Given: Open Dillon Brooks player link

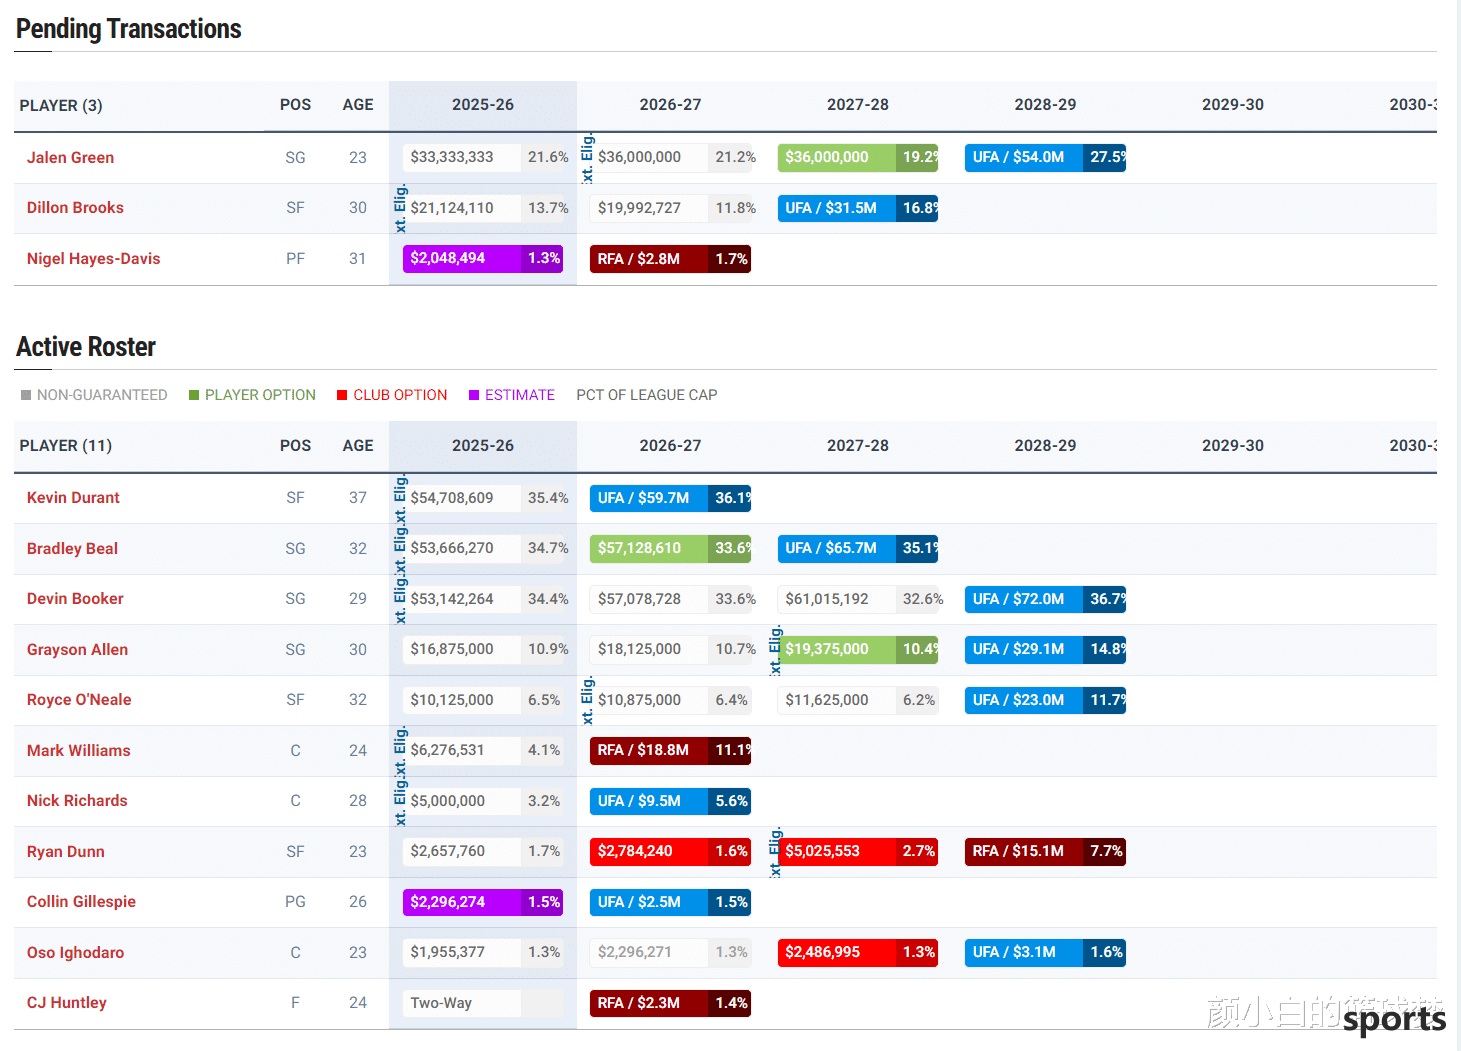Looking at the screenshot, I should [75, 208].
